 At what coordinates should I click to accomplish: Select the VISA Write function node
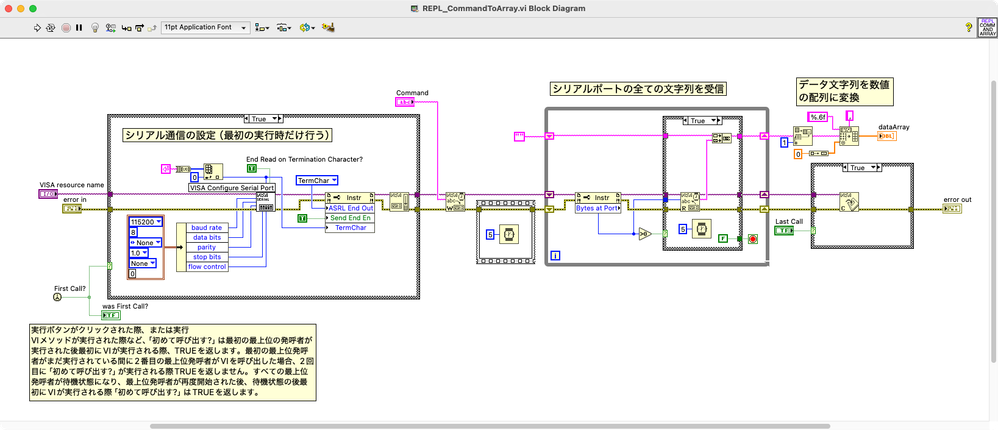(x=454, y=201)
